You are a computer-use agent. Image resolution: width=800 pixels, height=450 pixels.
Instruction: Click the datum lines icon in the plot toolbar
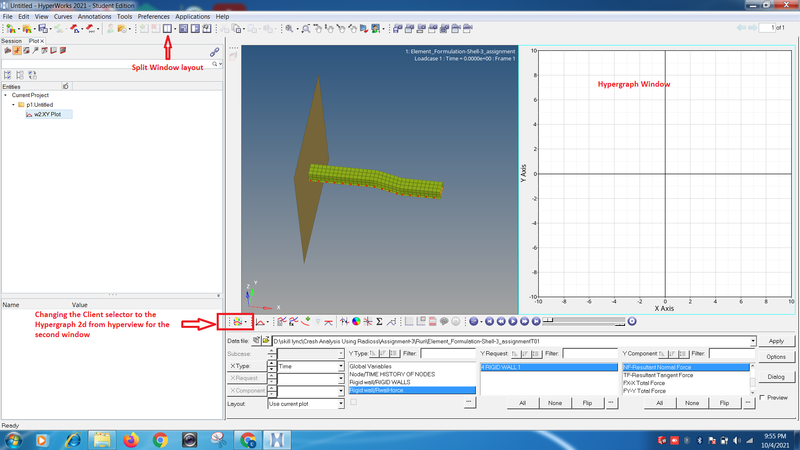pos(329,321)
